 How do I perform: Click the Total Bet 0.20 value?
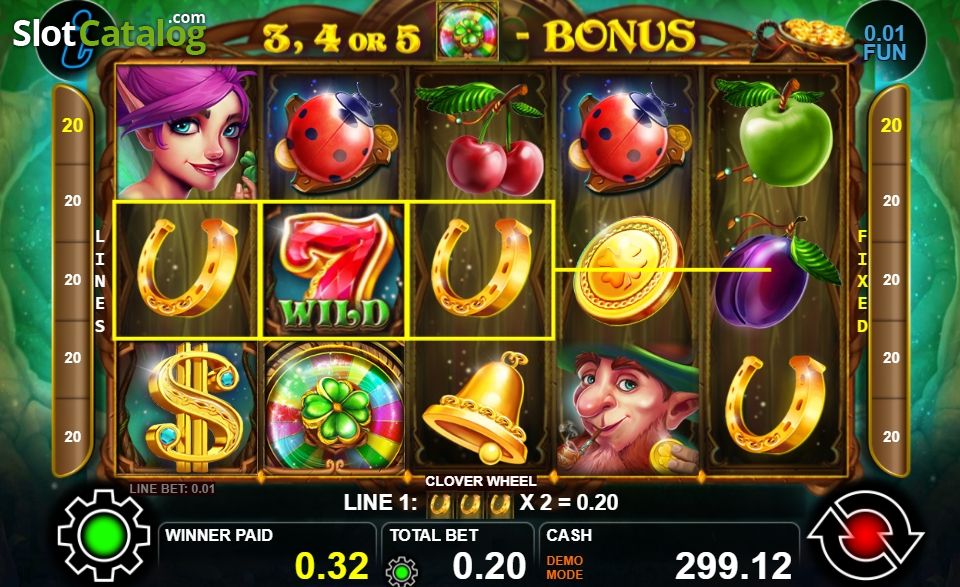489,565
